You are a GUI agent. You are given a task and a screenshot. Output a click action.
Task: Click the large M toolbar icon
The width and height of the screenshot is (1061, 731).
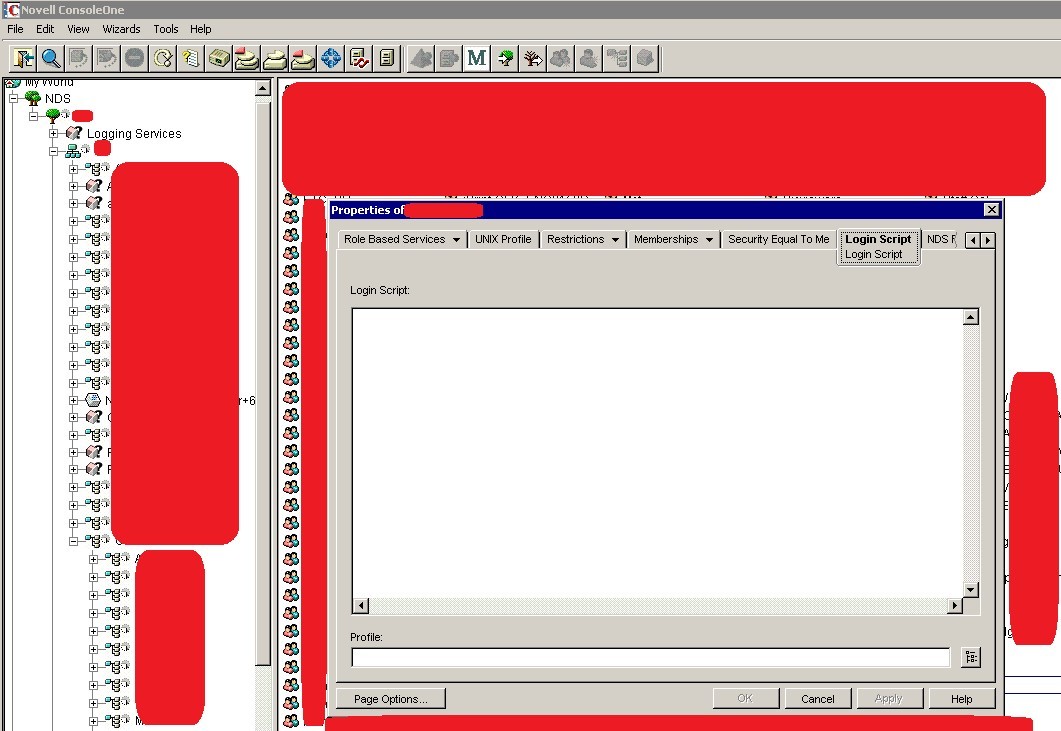click(476, 58)
